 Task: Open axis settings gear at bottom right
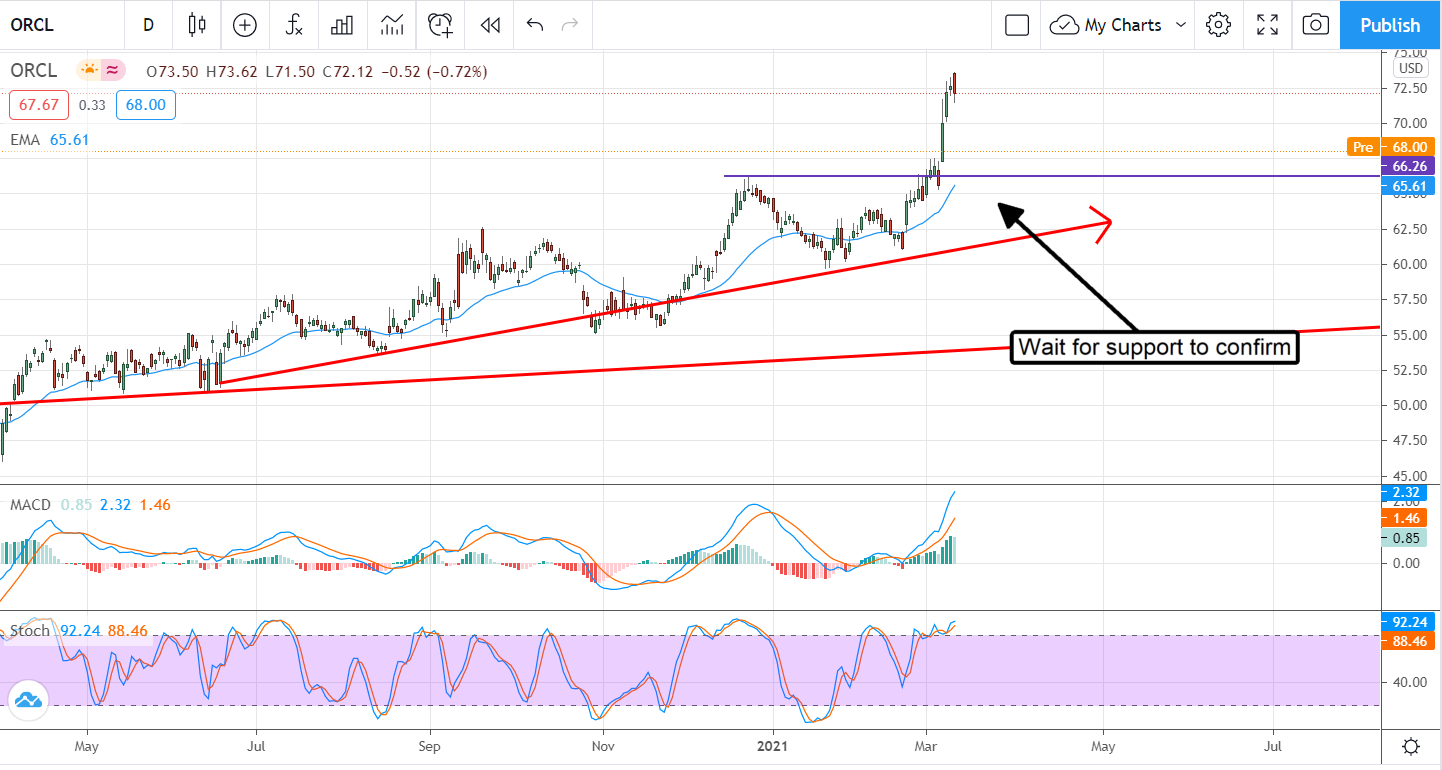point(1411,747)
